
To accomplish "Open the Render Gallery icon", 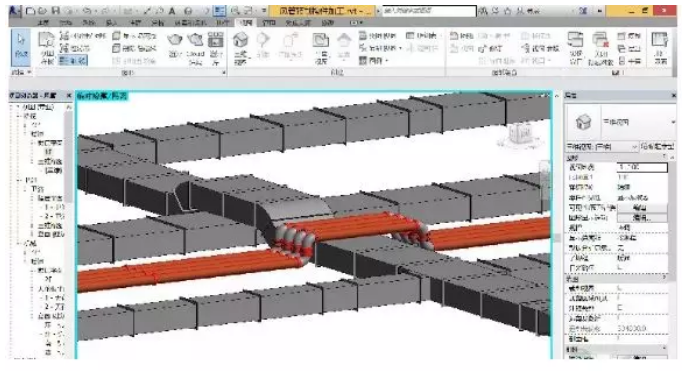I will click(215, 48).
